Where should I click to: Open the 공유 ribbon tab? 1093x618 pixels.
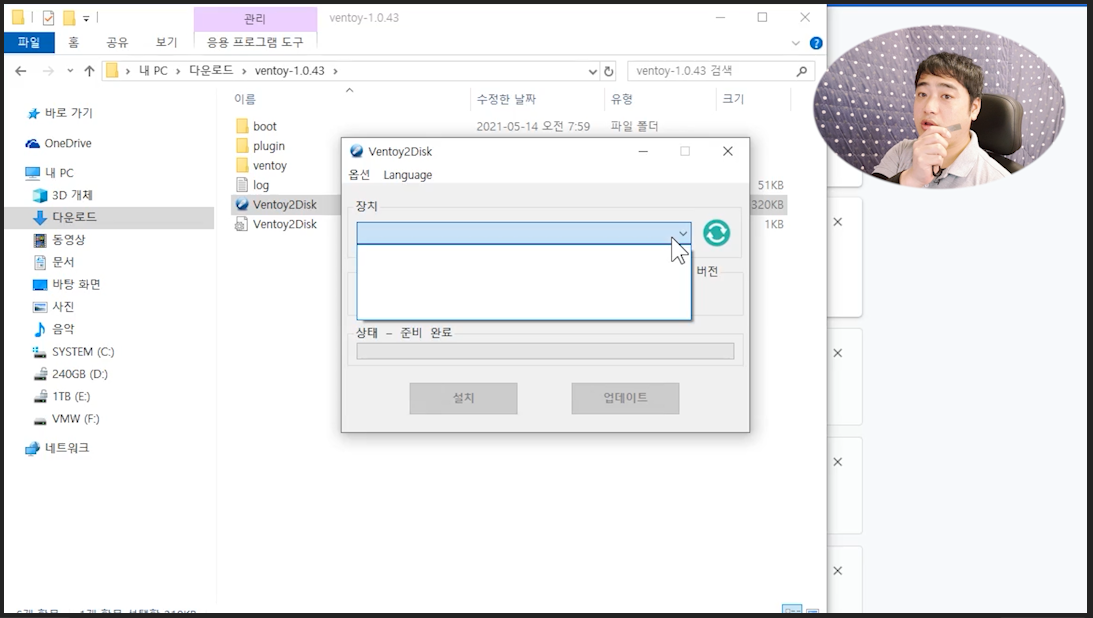[x=117, y=42]
